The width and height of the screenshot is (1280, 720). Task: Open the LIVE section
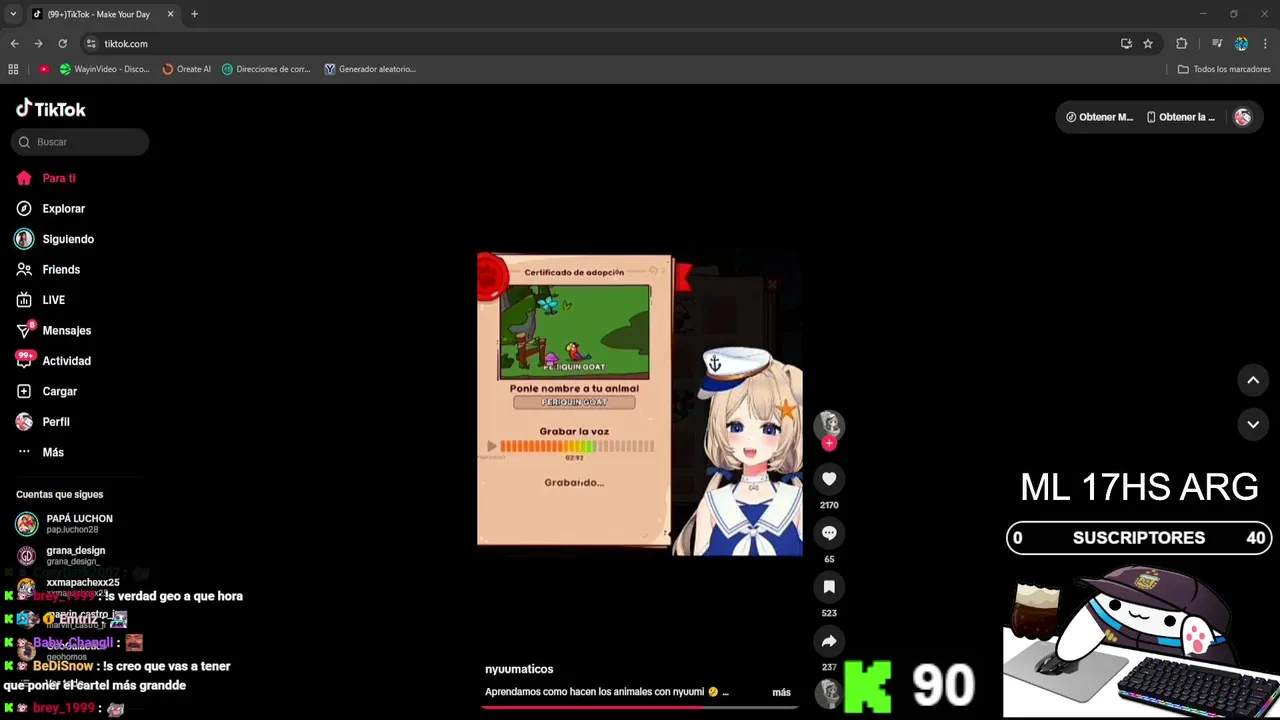[x=53, y=300]
